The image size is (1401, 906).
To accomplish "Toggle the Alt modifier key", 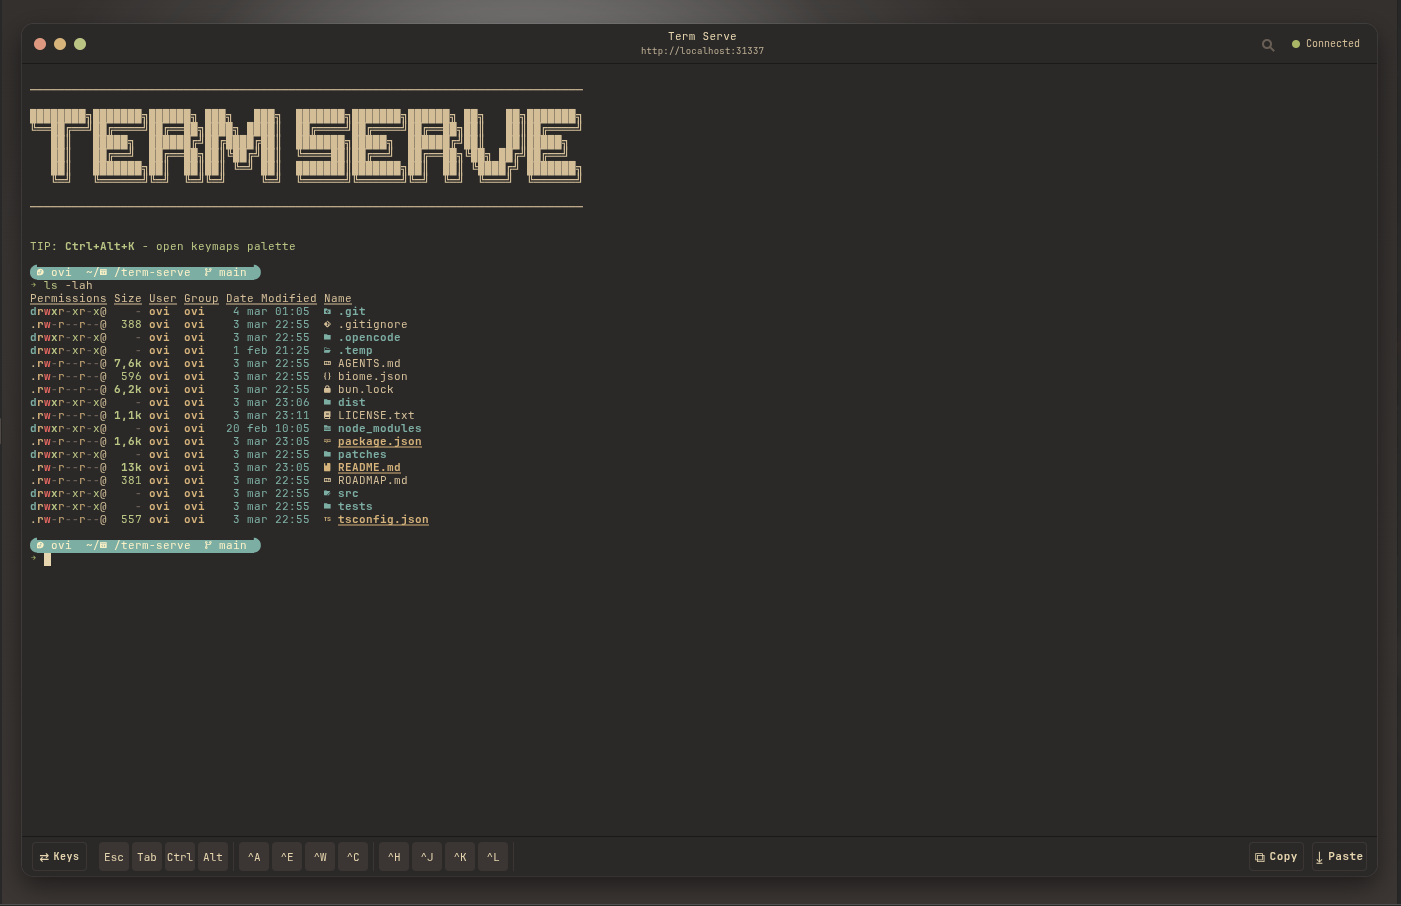I will pos(212,856).
